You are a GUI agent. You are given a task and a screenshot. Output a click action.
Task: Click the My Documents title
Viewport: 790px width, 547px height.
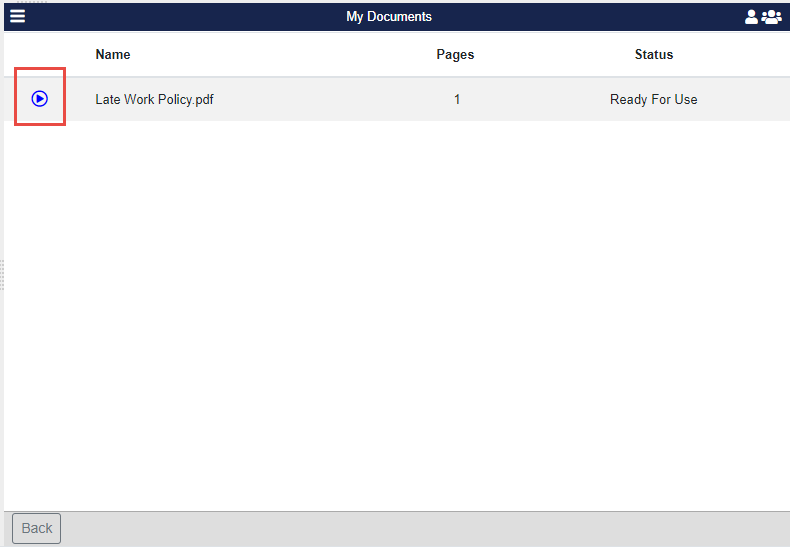[x=389, y=17]
